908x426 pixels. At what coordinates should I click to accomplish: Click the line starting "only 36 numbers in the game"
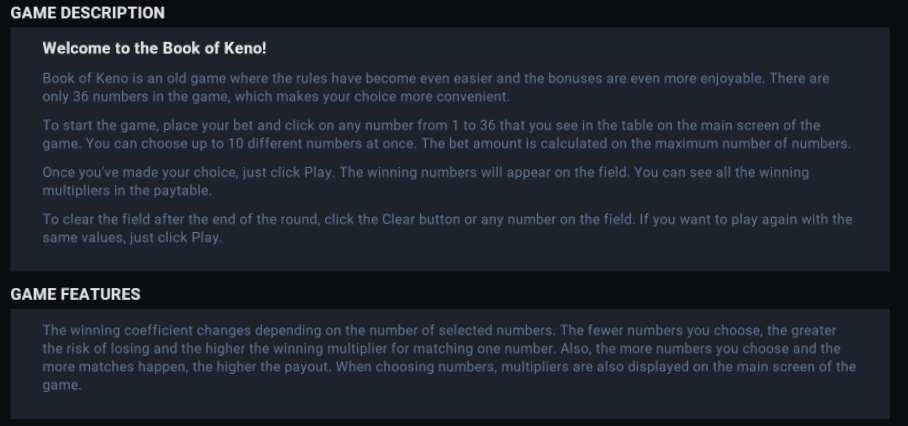(x=276, y=96)
